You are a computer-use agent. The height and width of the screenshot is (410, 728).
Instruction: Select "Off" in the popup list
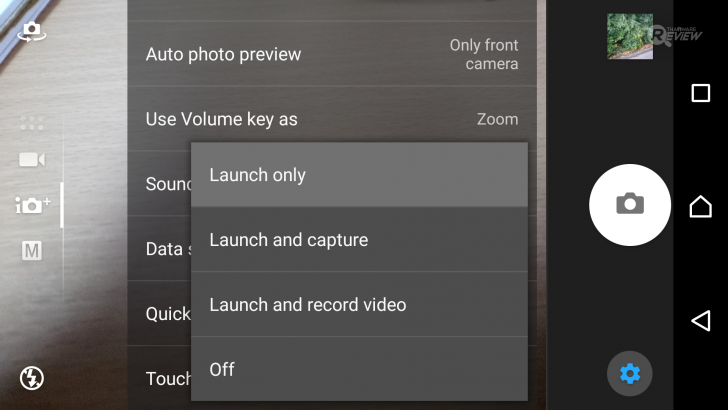click(359, 369)
